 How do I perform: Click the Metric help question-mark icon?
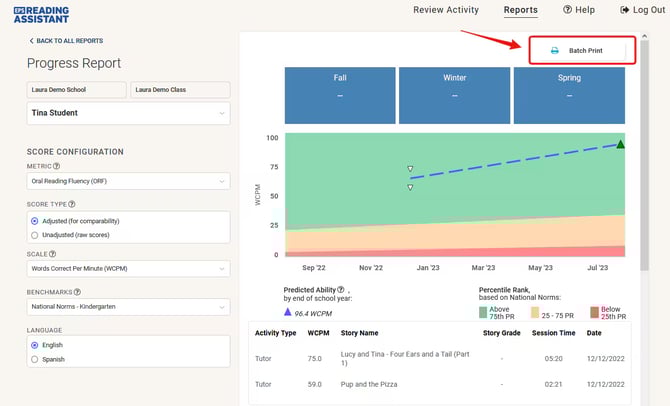(56, 167)
